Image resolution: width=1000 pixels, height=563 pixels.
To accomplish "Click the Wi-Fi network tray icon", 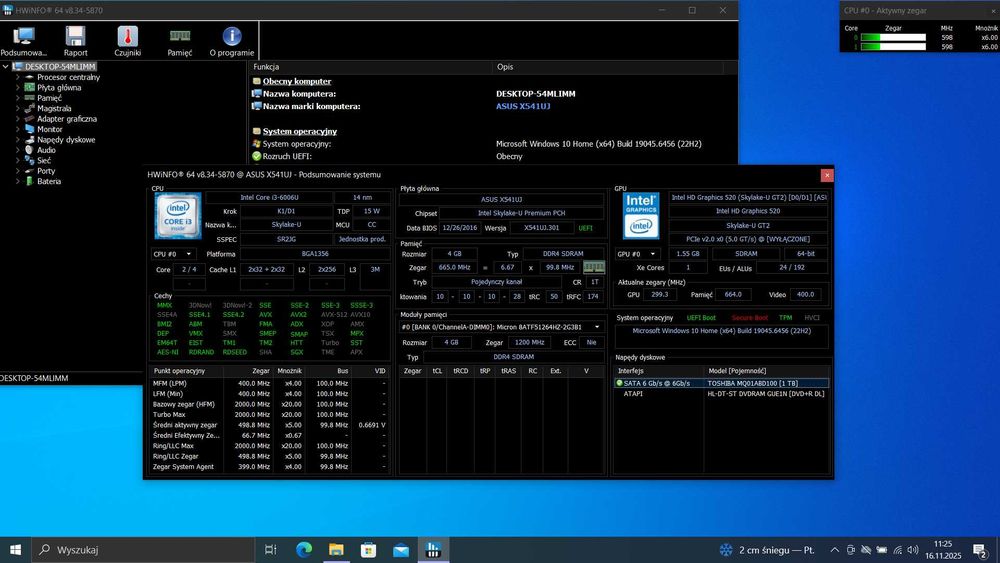I will click(x=897, y=550).
